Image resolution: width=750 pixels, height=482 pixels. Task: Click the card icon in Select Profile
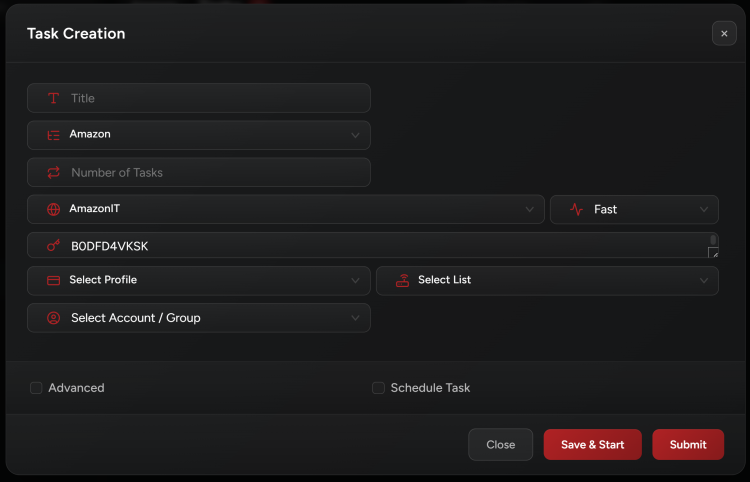[x=54, y=280]
